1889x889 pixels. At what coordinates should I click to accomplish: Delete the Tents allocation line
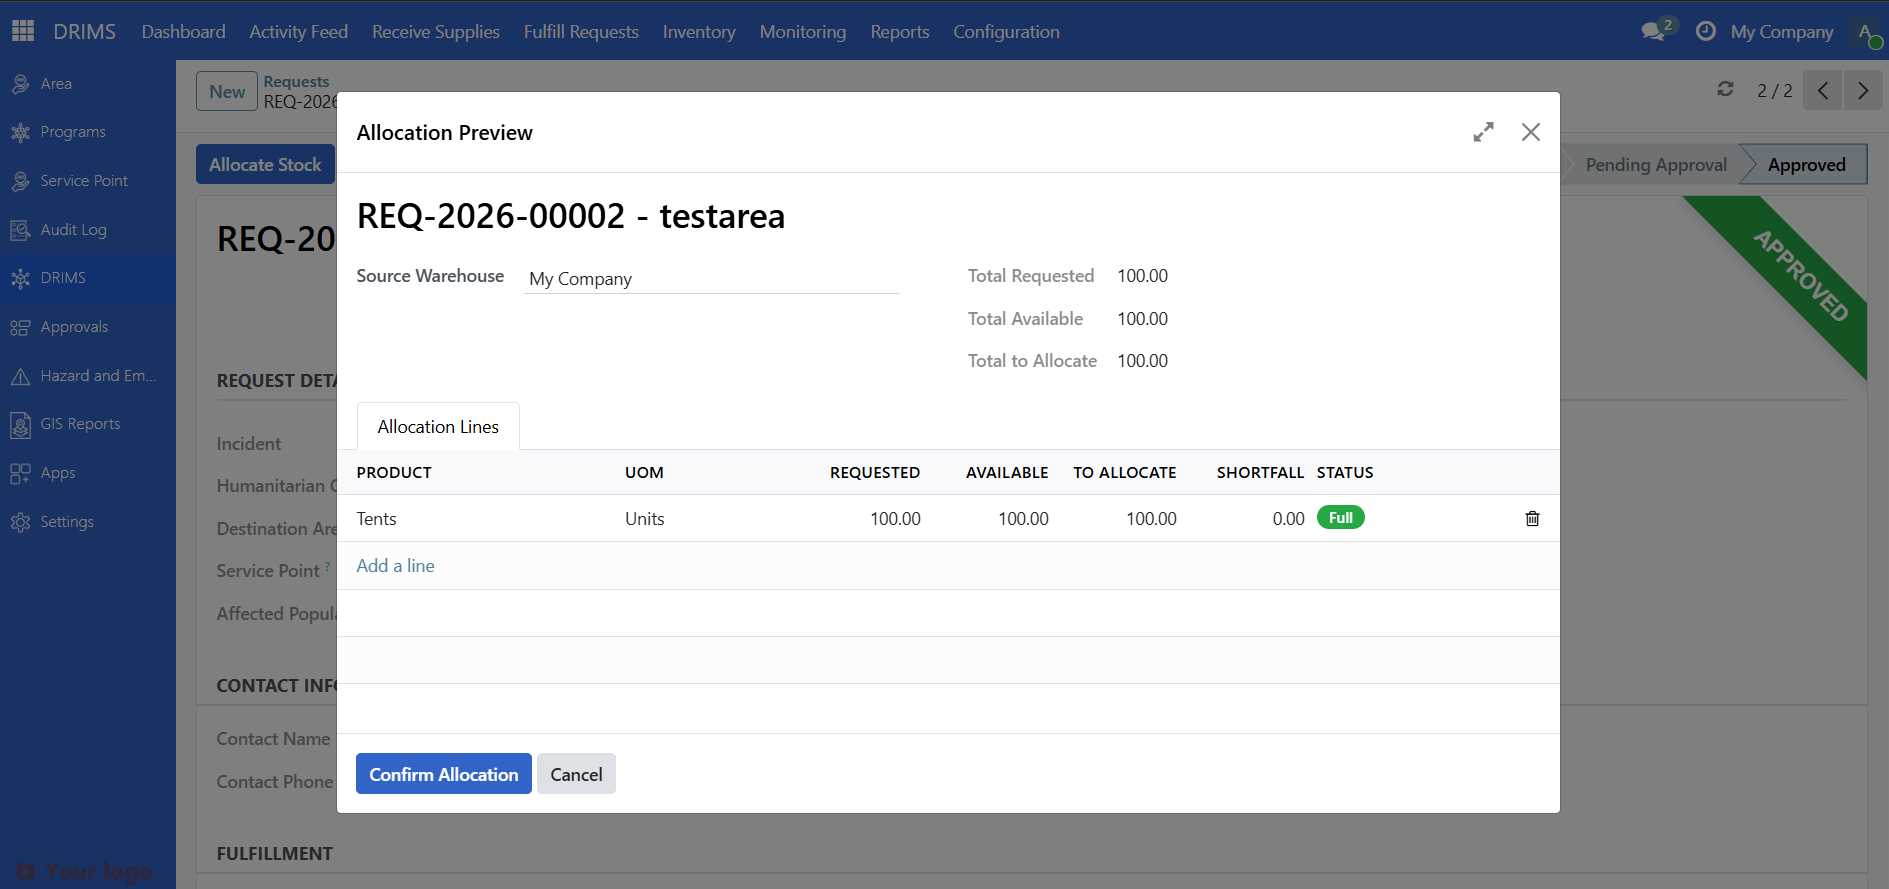[1532, 518]
